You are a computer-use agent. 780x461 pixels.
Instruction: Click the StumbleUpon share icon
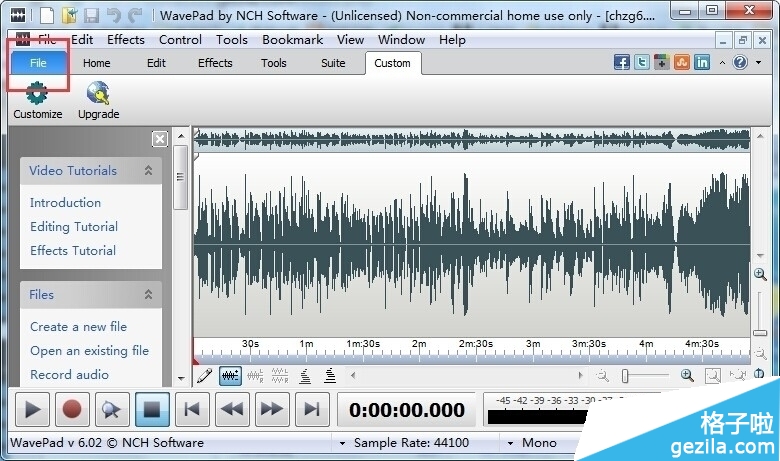click(682, 63)
